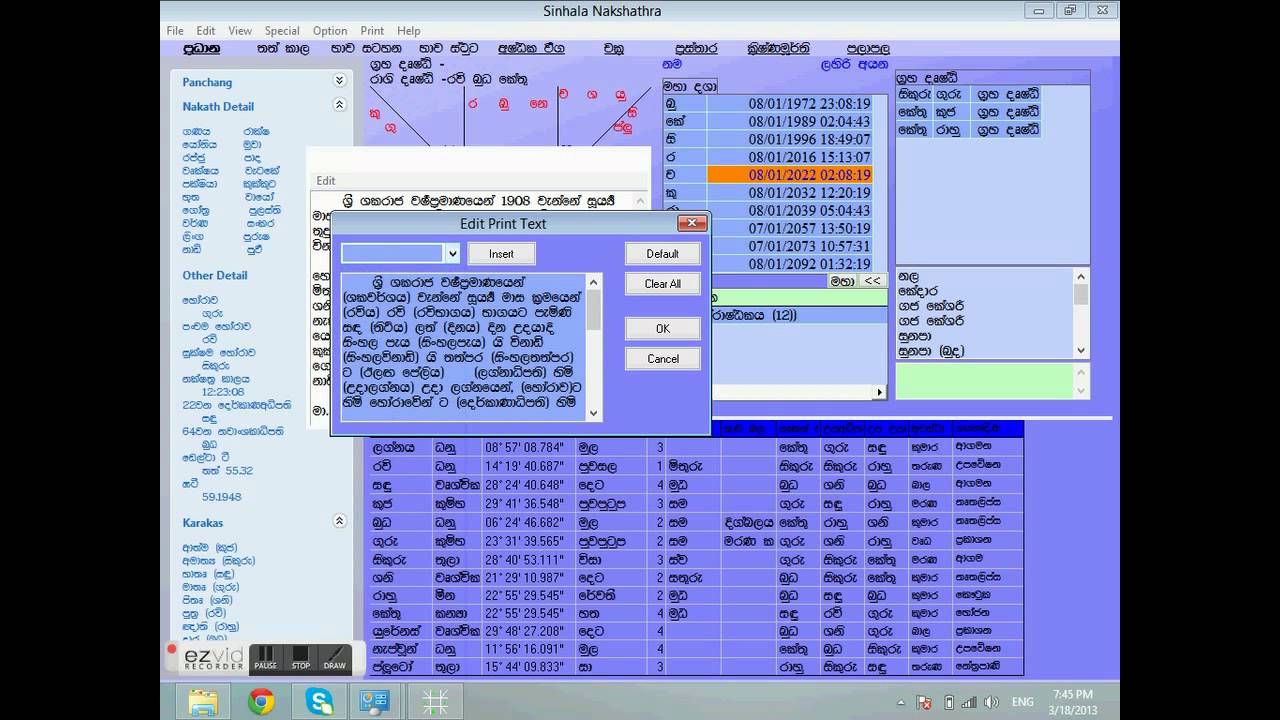Screen dimensions: 1280x720
Task: Open the File menu
Action: click(175, 31)
